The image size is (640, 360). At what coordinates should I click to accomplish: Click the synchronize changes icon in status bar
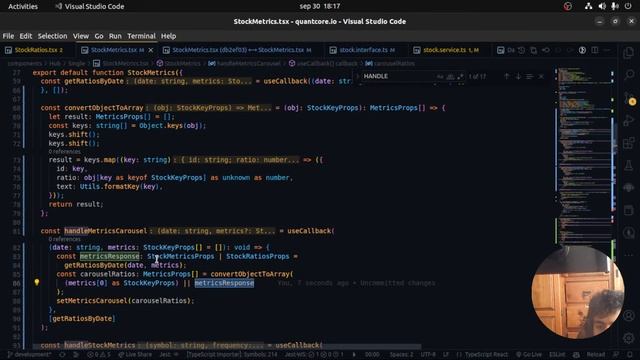click(62, 355)
